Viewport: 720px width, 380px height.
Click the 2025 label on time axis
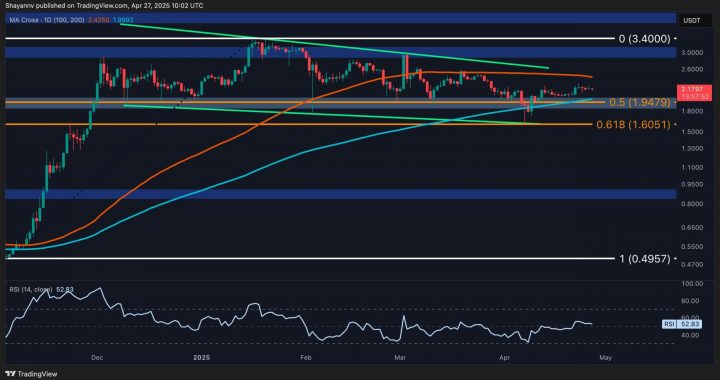(x=201, y=357)
